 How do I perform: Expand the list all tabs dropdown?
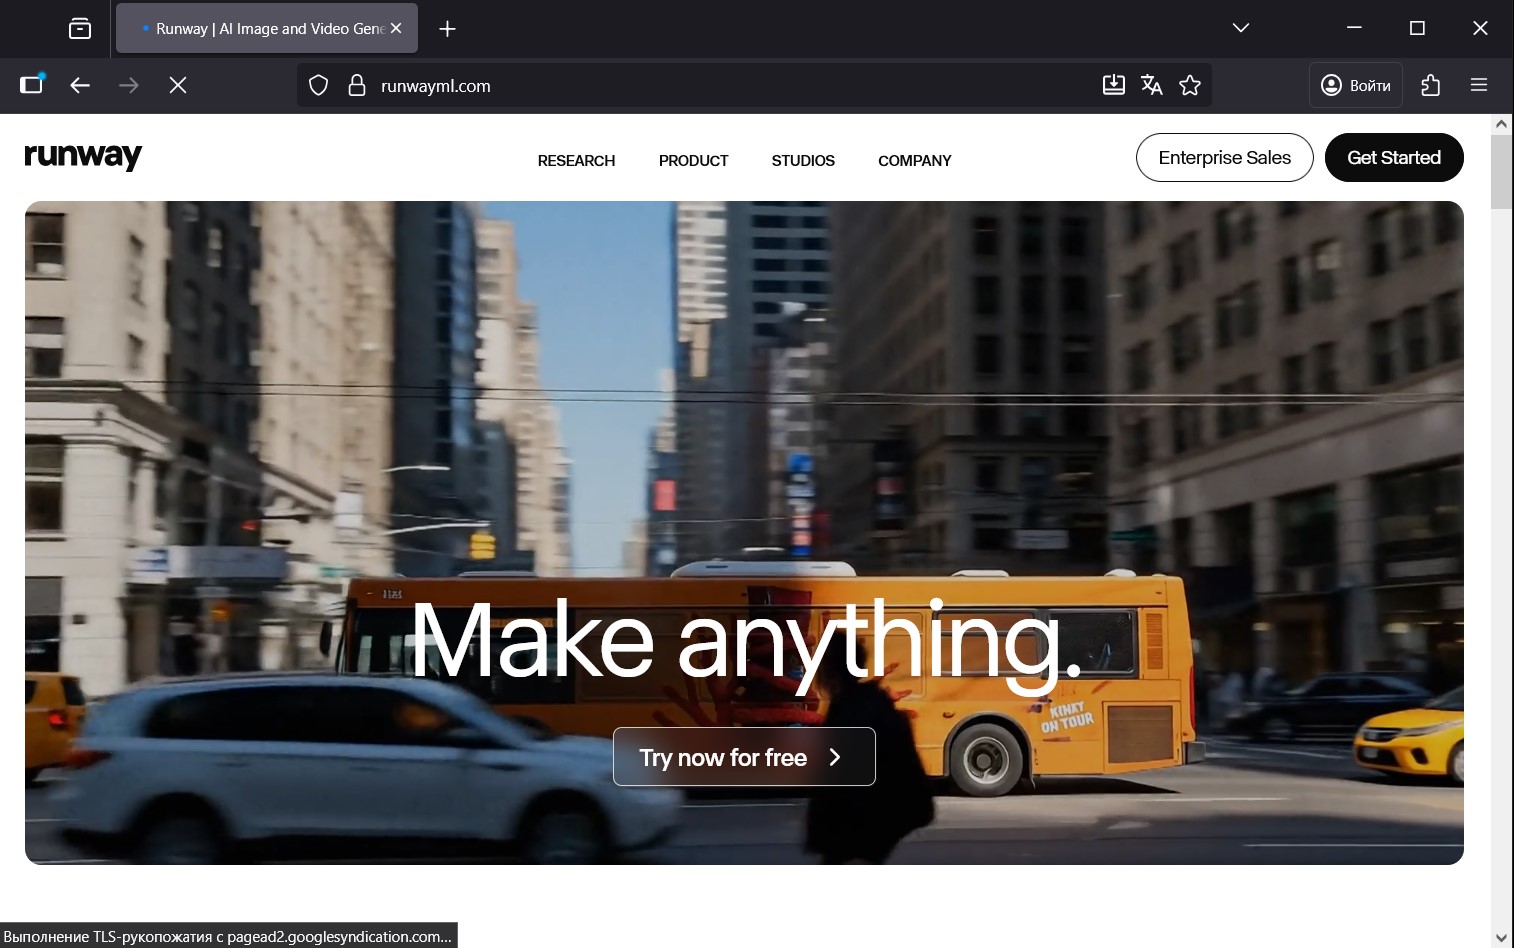coord(1241,28)
